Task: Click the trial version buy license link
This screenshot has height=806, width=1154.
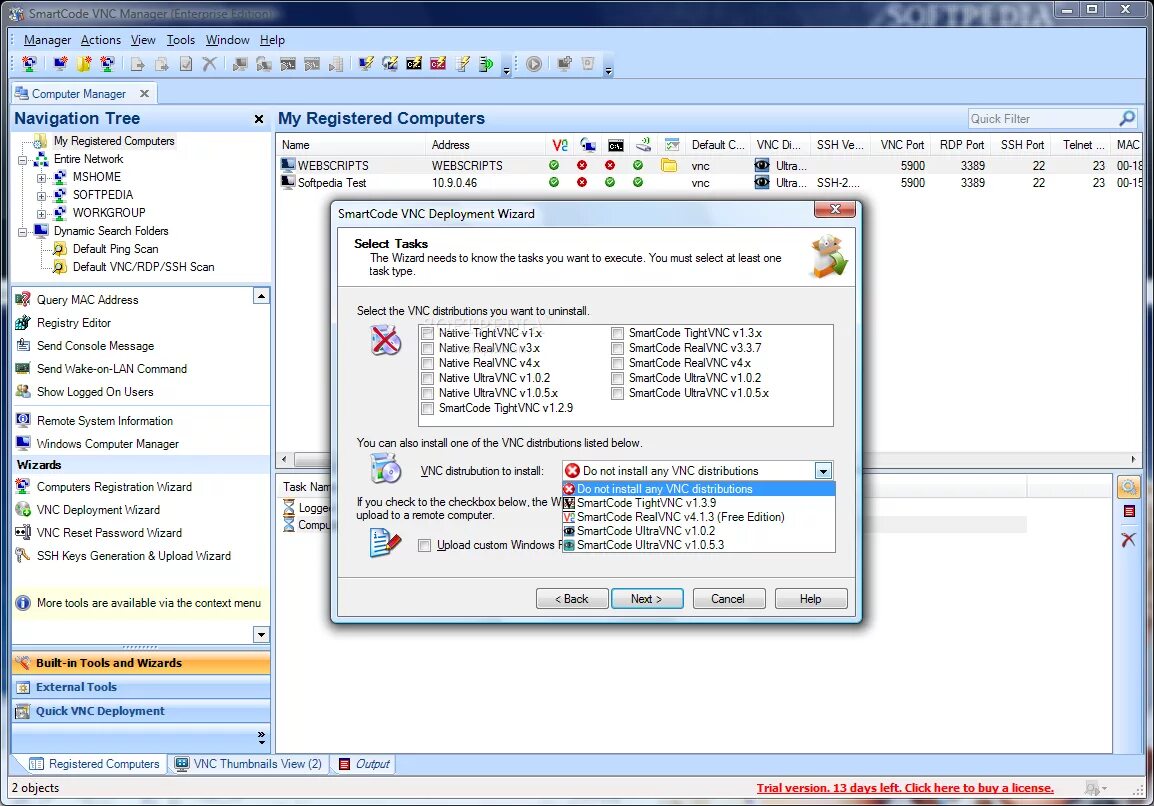Action: click(x=905, y=788)
